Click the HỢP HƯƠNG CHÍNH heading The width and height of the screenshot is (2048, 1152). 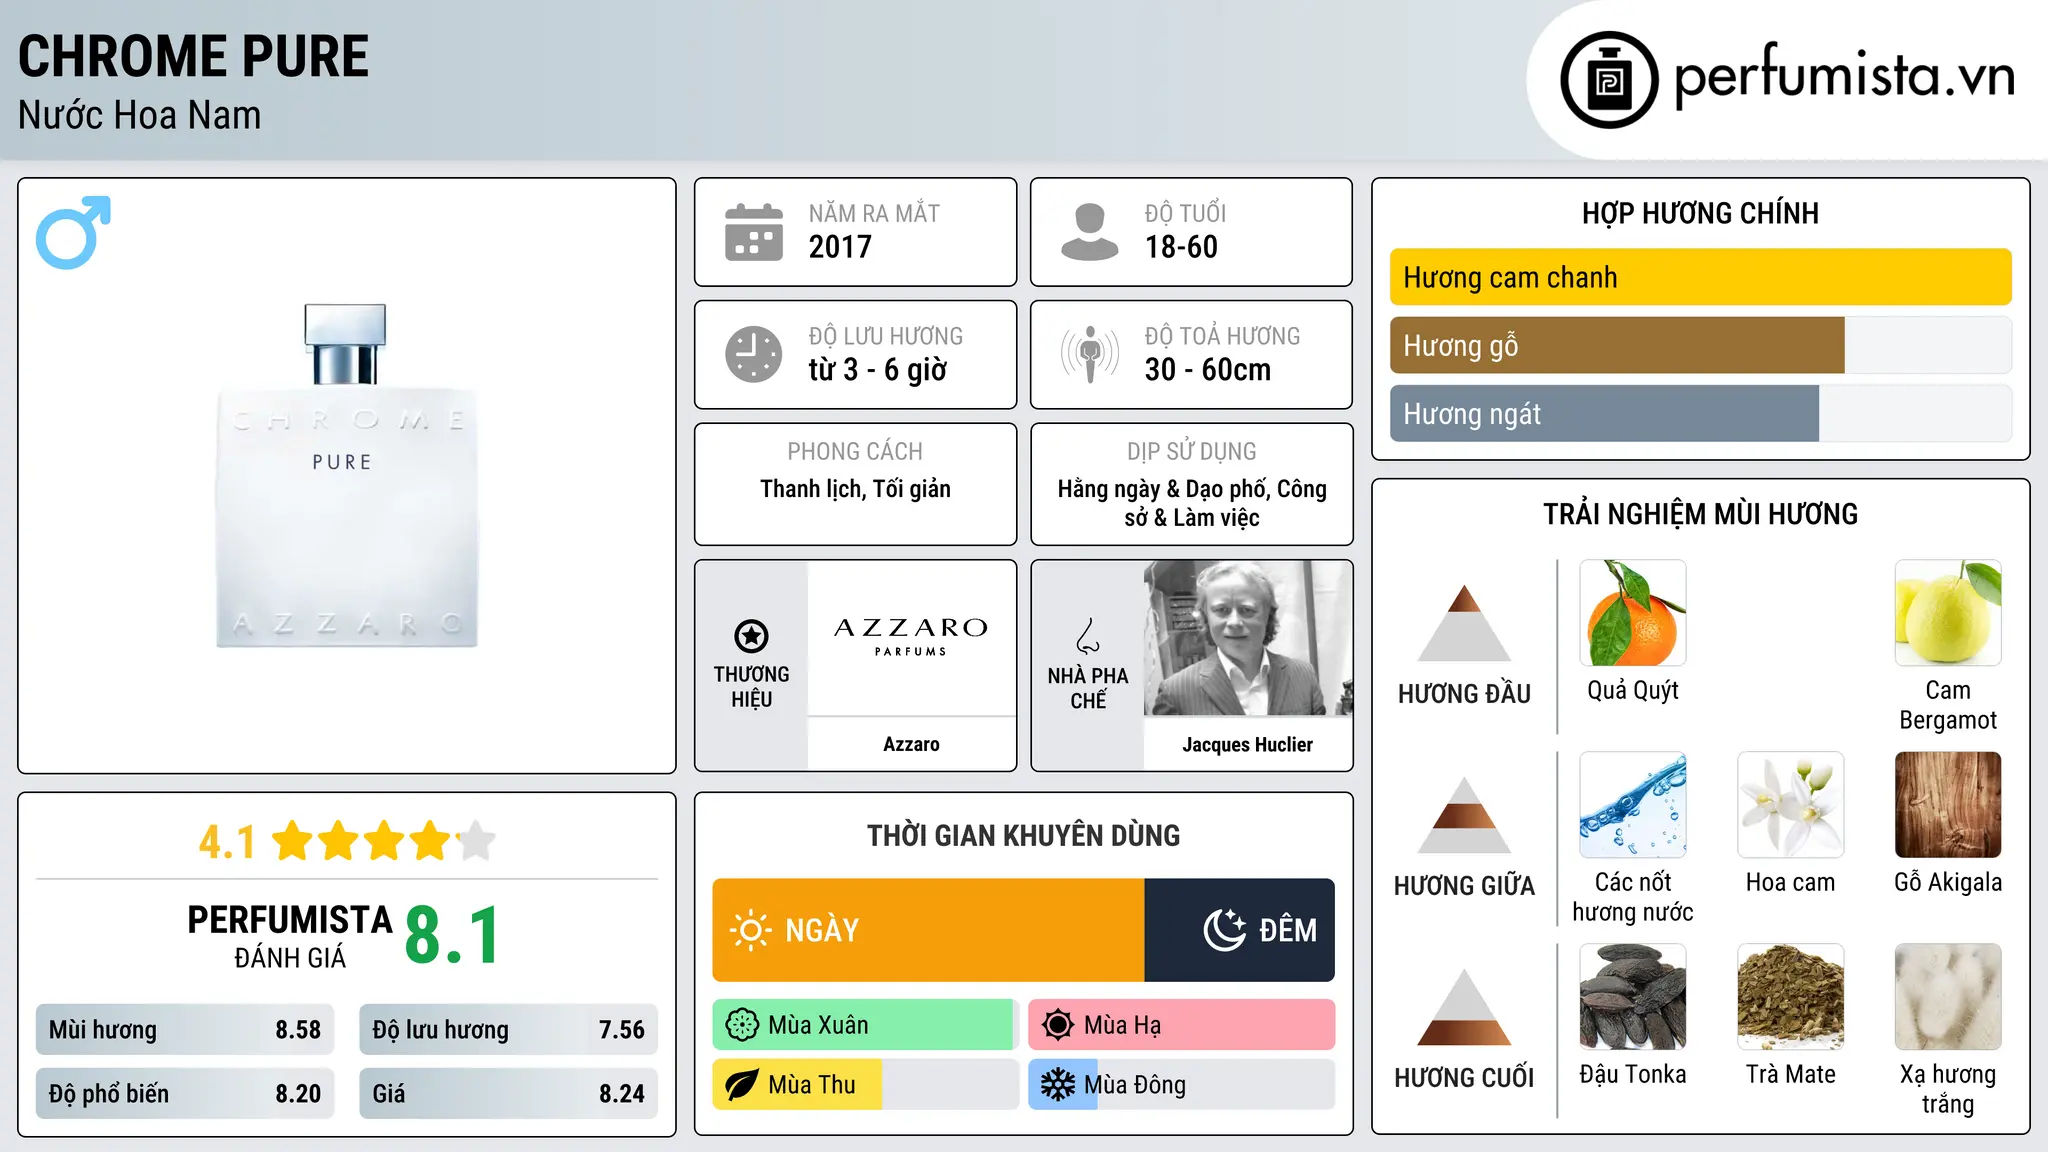pos(1700,213)
